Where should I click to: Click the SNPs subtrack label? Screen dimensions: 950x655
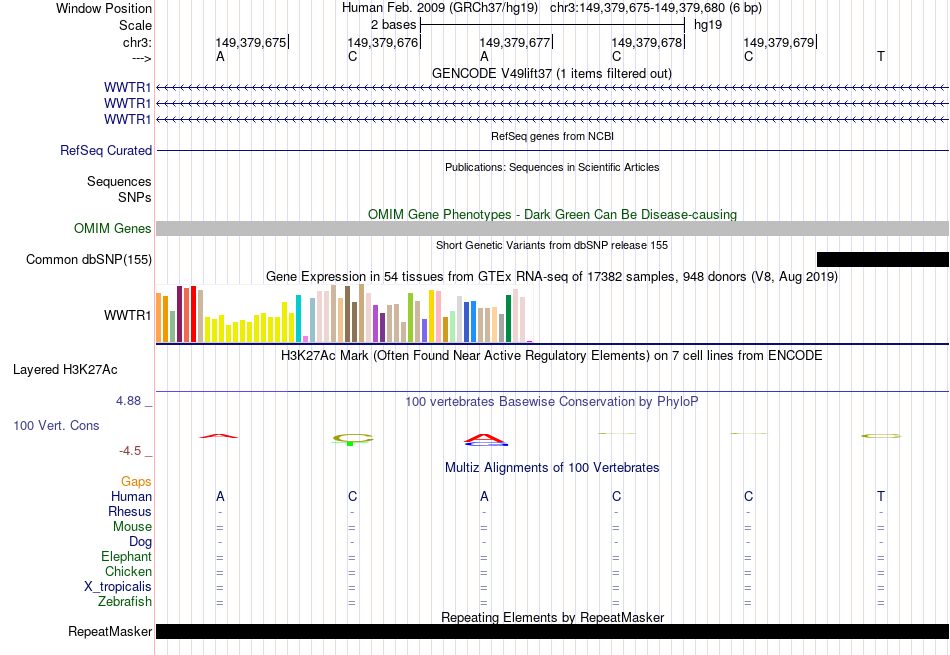tap(135, 197)
